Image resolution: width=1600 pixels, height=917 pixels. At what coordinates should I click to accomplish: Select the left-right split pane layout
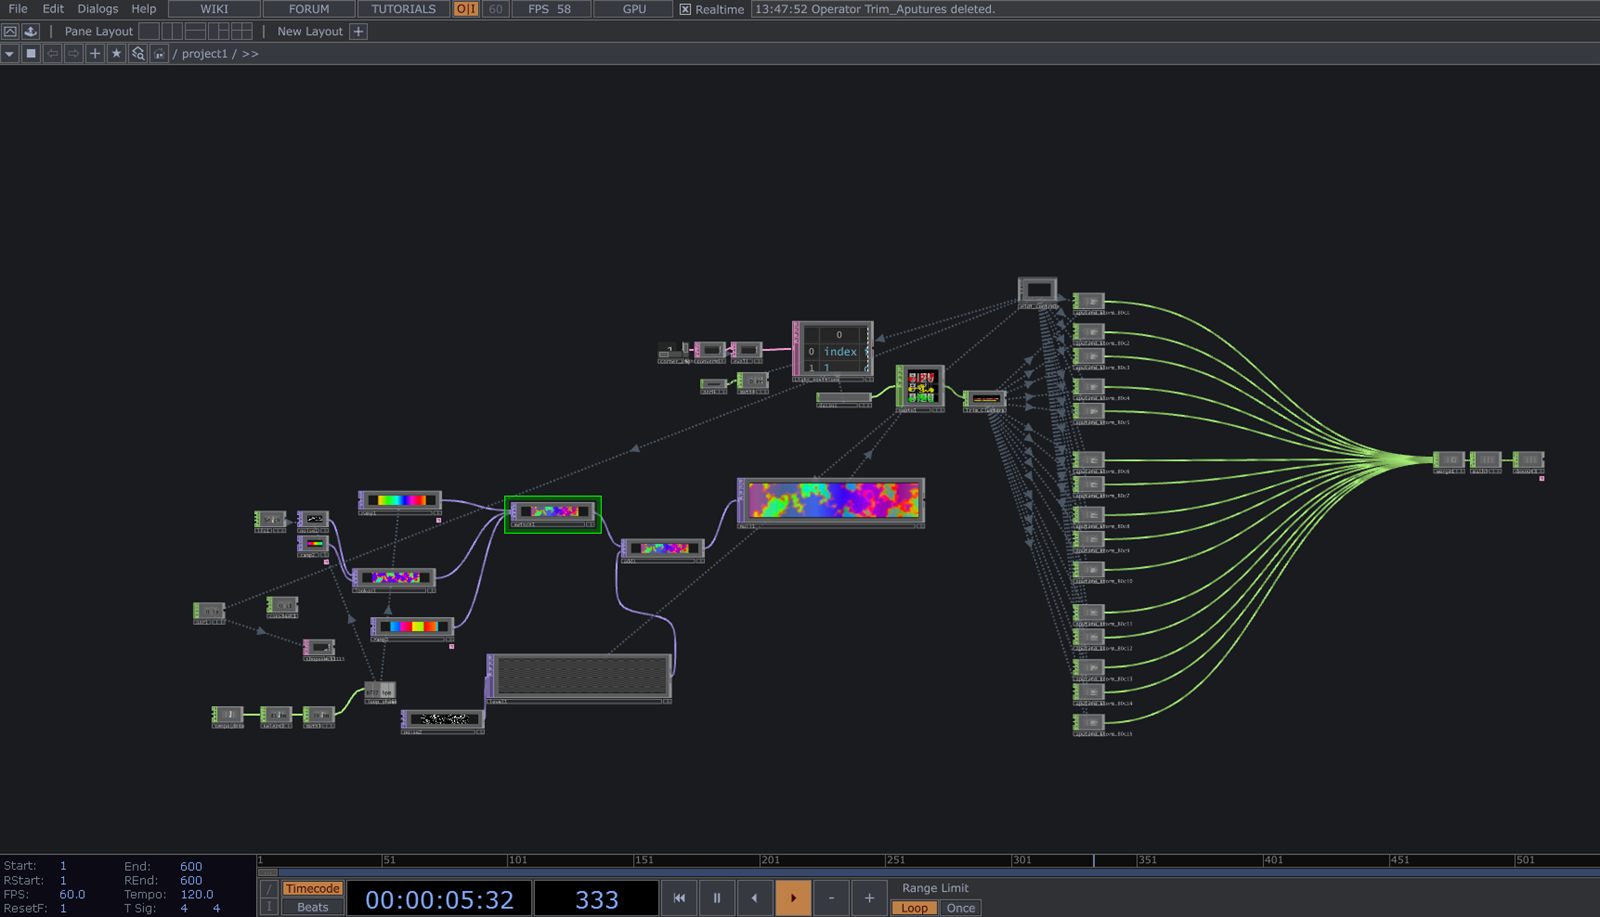pos(172,31)
